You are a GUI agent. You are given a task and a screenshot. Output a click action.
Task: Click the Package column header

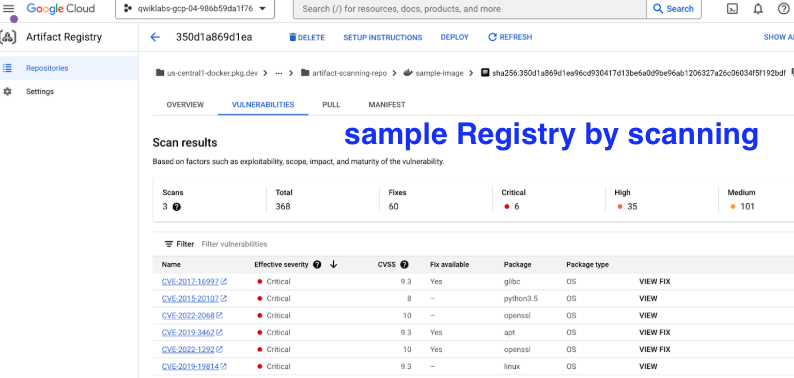point(518,264)
